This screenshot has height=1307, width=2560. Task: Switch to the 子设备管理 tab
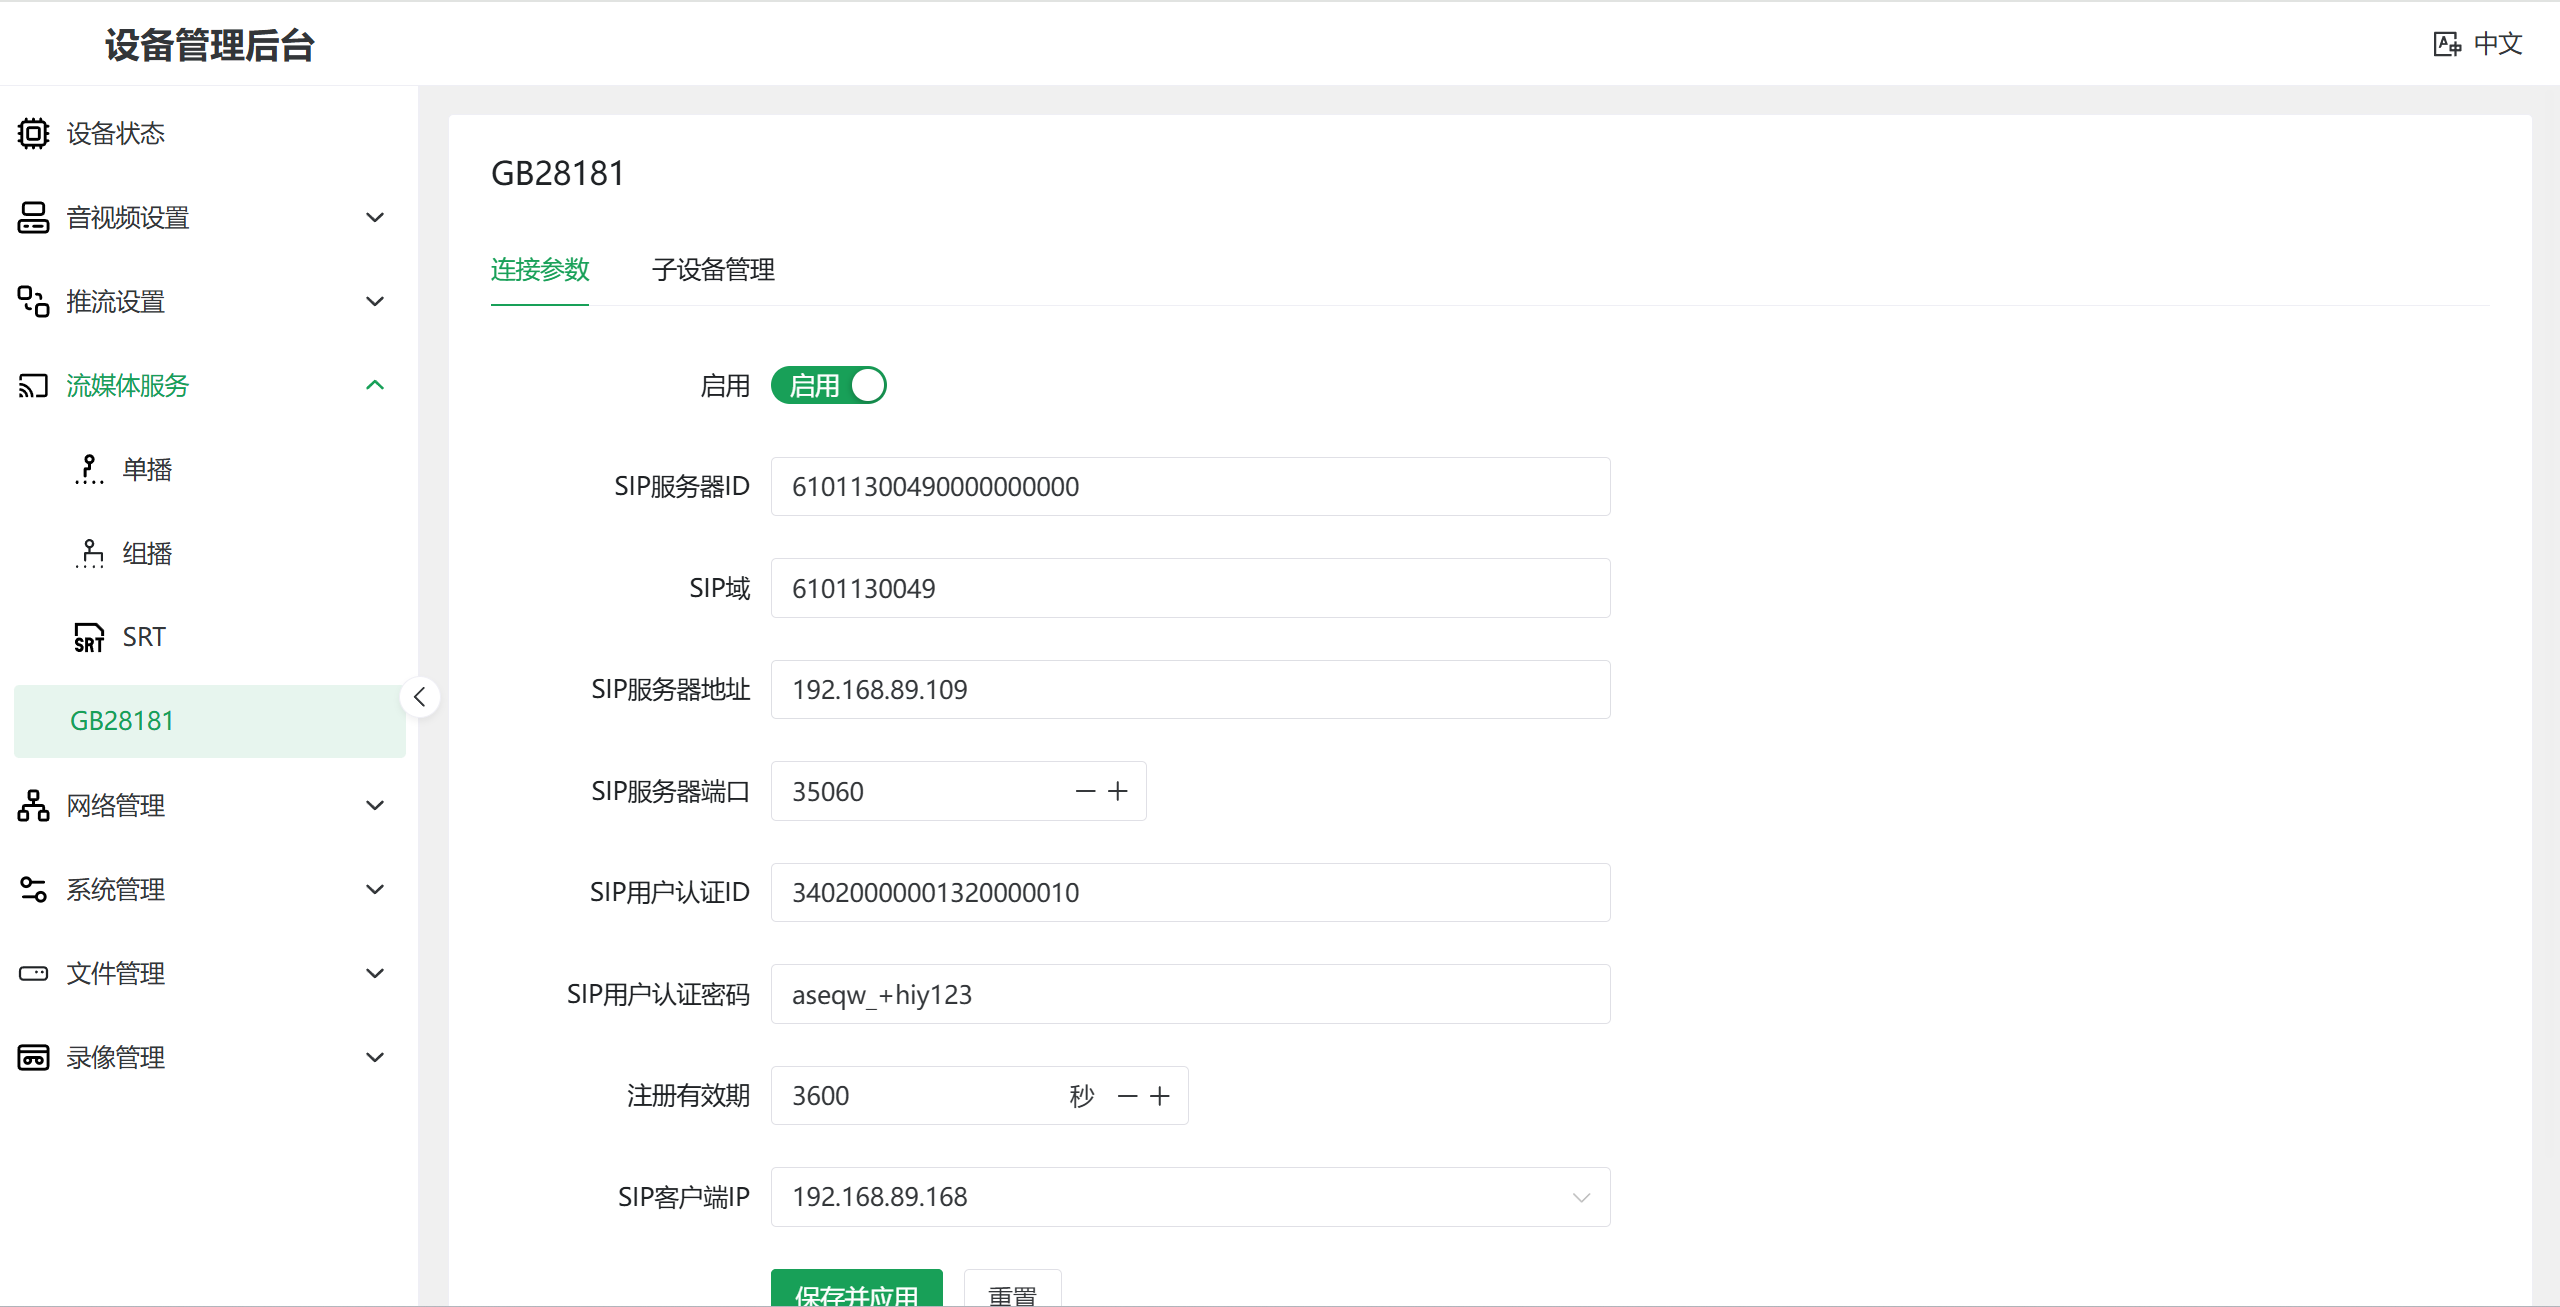[713, 270]
